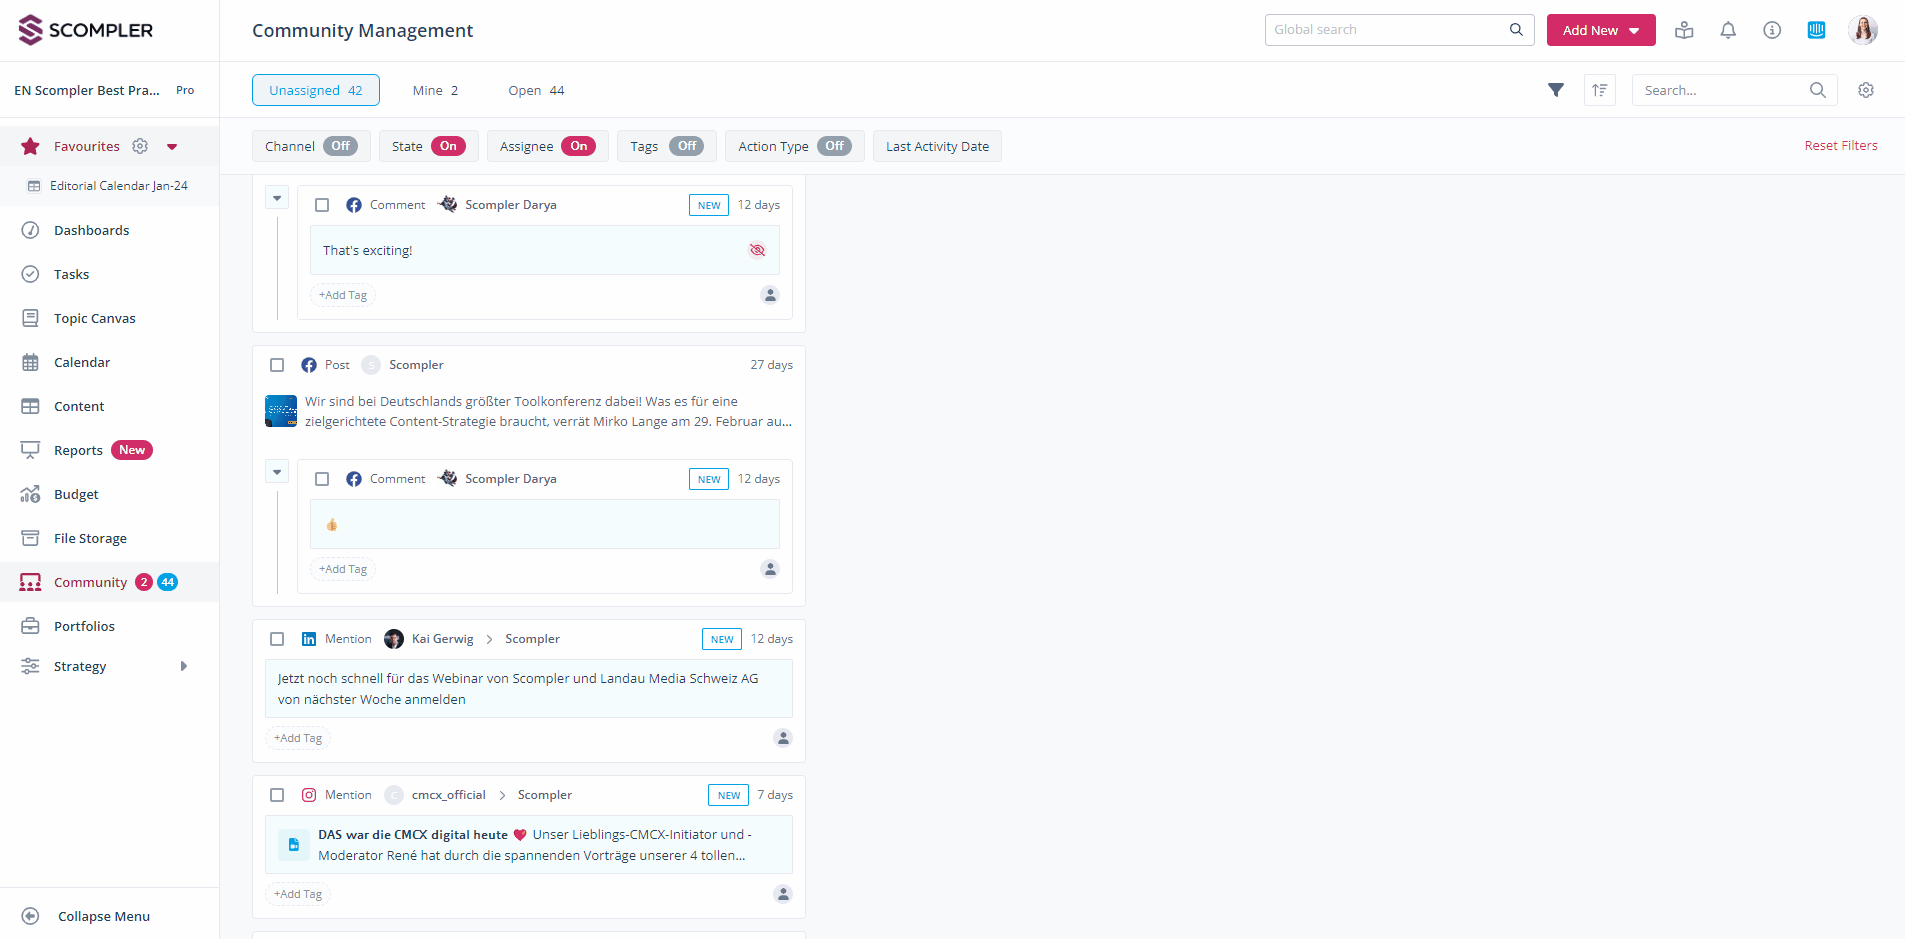Open Reports in the sidebar
1905x939 pixels.
[x=78, y=450]
